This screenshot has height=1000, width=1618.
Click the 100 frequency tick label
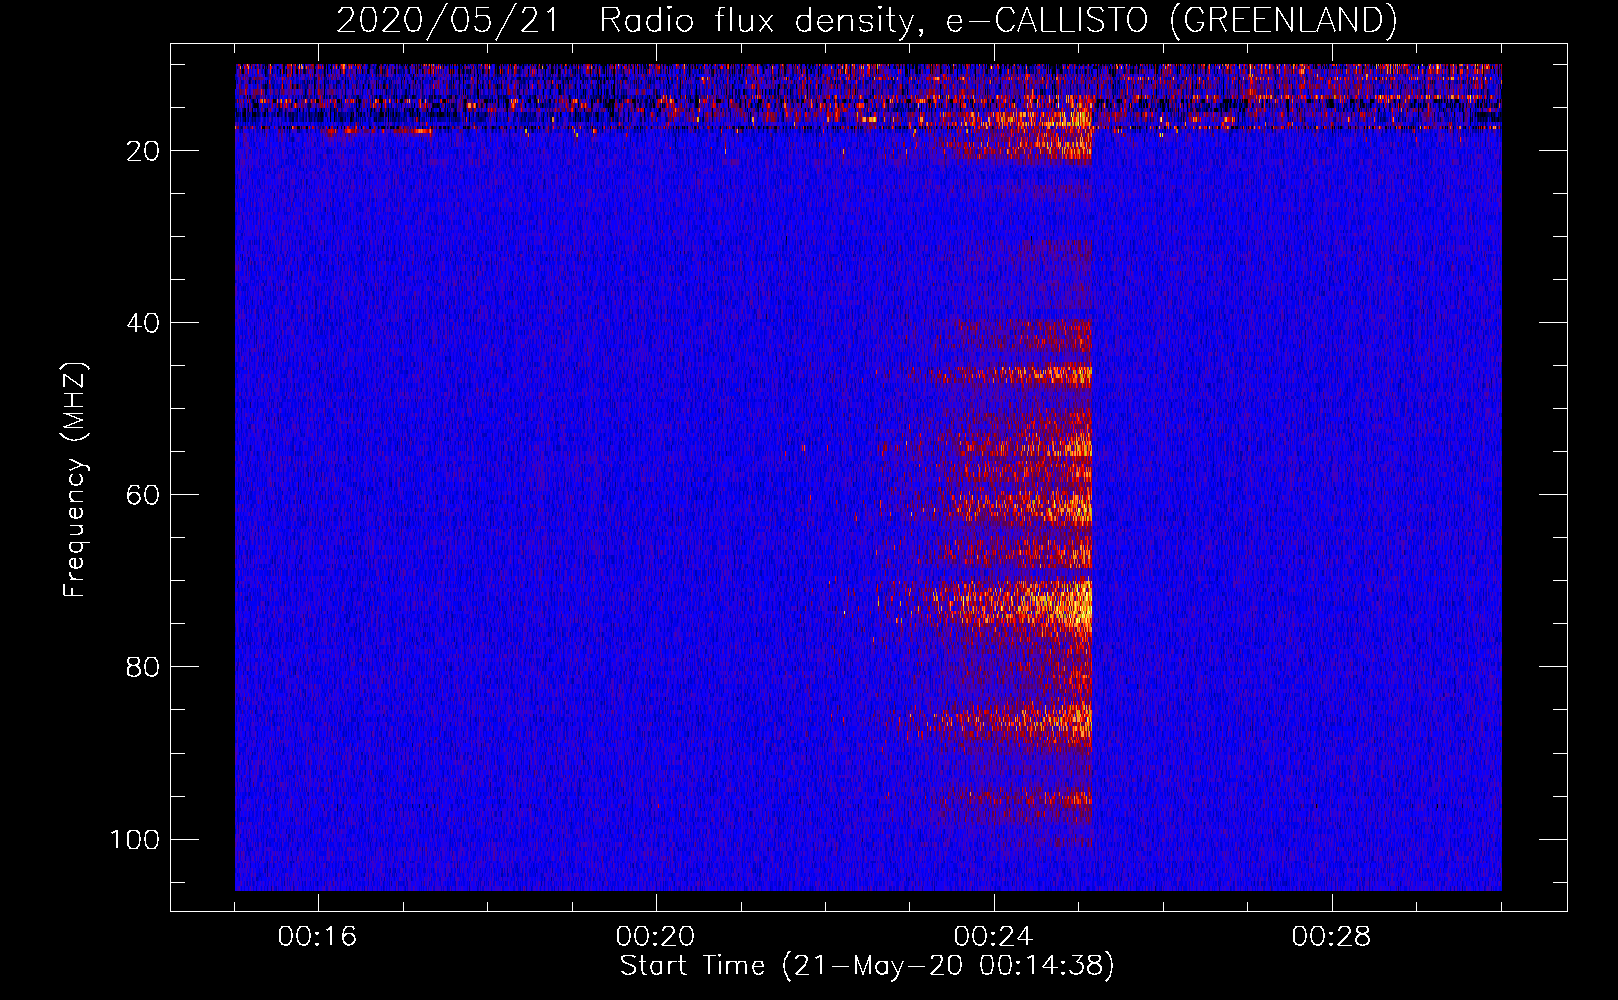point(135,839)
